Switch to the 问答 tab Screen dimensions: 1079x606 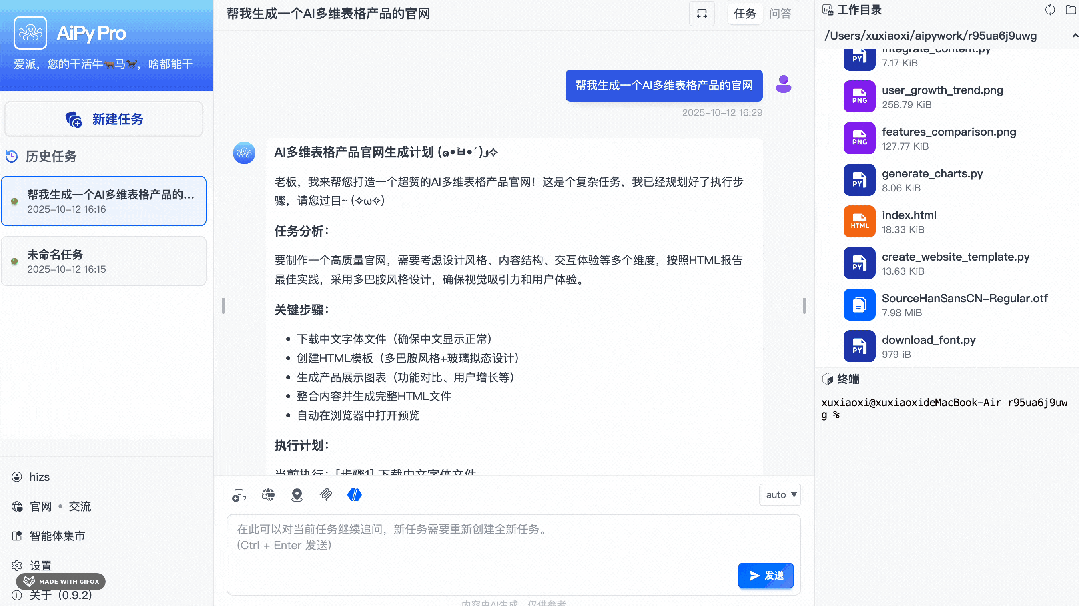point(780,13)
